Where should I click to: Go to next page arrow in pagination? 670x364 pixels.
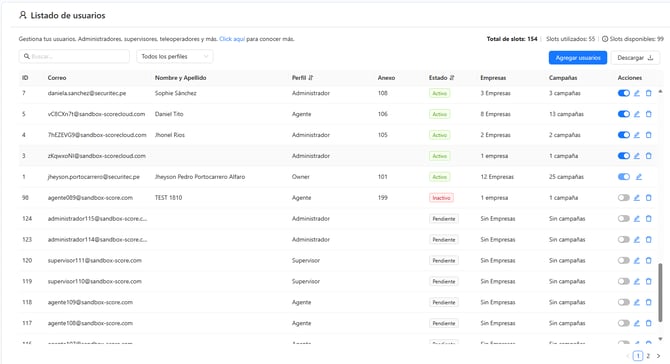pos(658,356)
